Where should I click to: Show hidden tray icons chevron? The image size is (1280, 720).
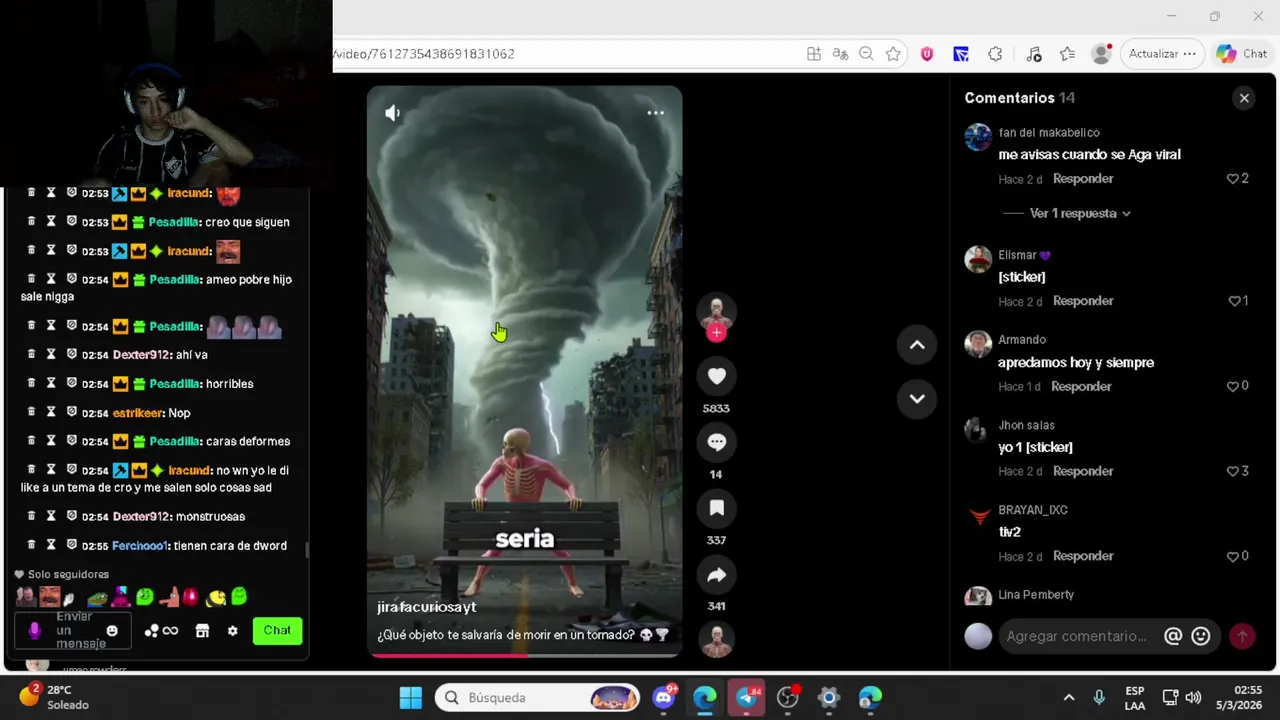(1068, 697)
